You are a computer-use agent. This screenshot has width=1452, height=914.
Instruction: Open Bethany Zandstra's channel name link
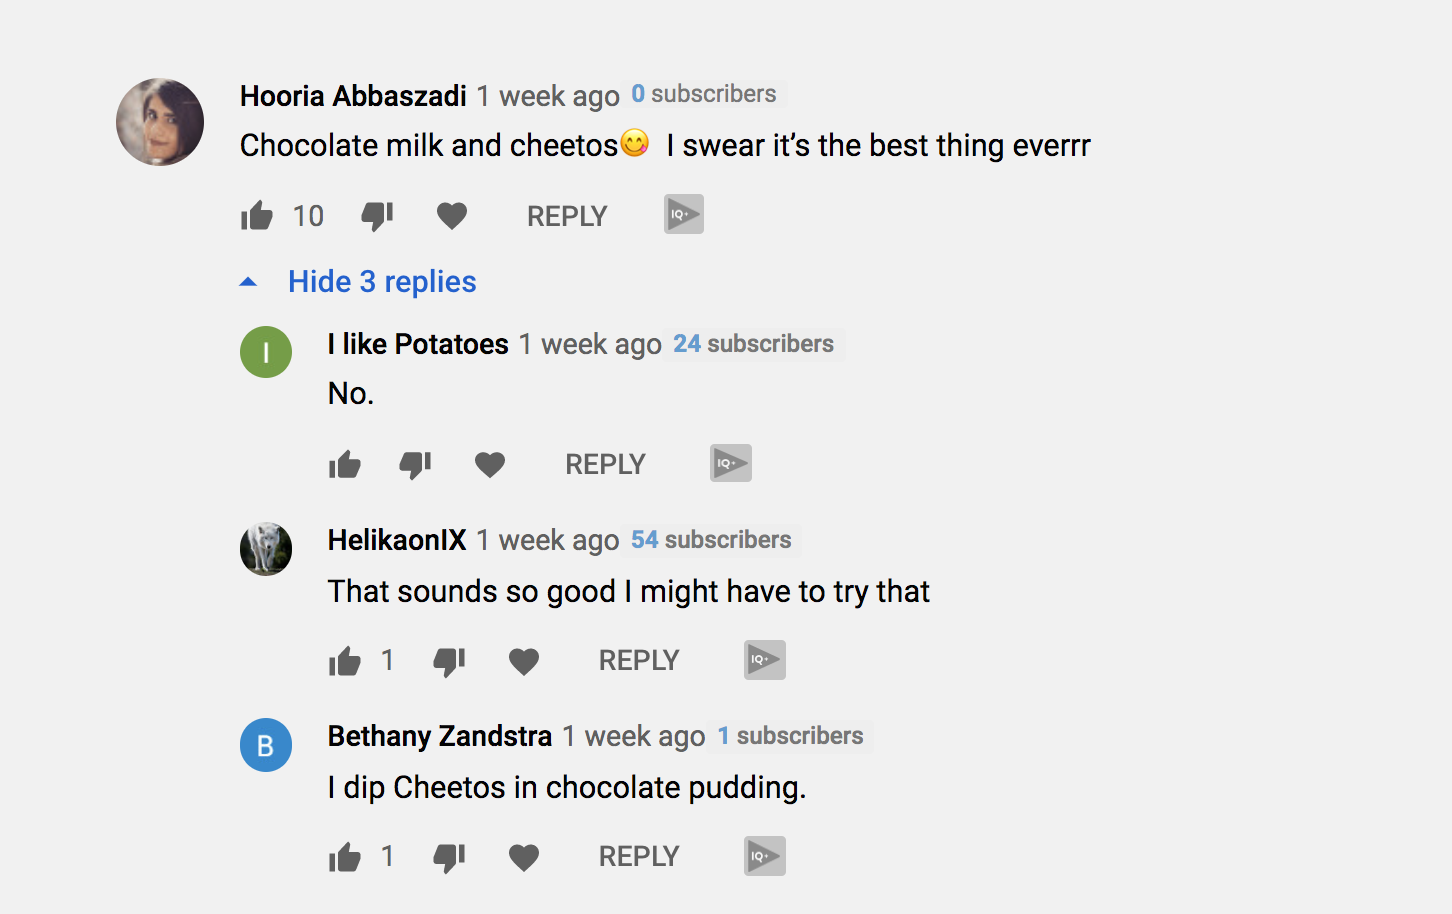440,736
